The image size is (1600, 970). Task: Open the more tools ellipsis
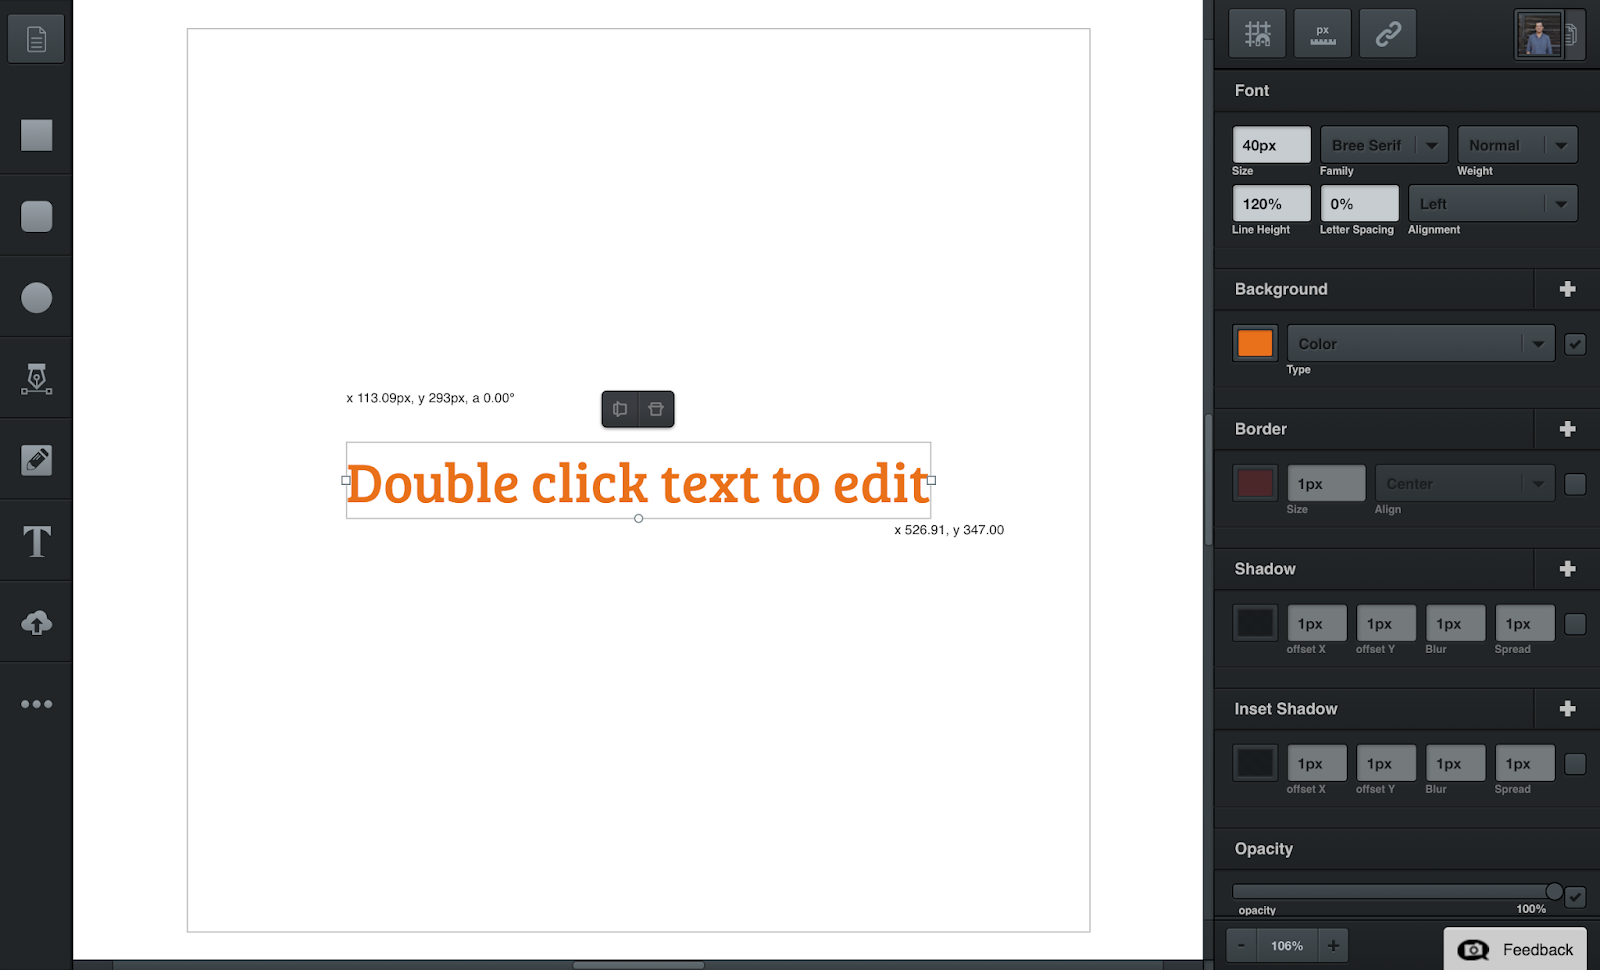coord(36,704)
